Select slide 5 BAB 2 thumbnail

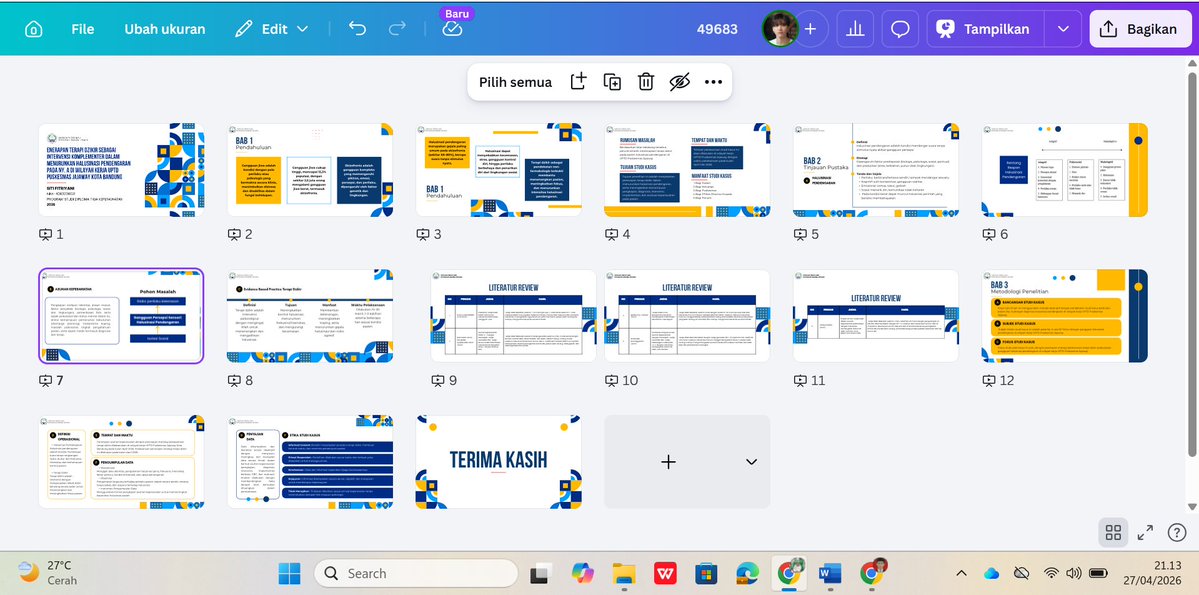876,171
